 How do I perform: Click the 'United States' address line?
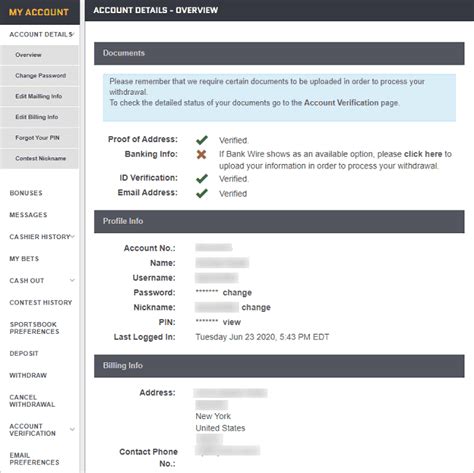(220, 428)
